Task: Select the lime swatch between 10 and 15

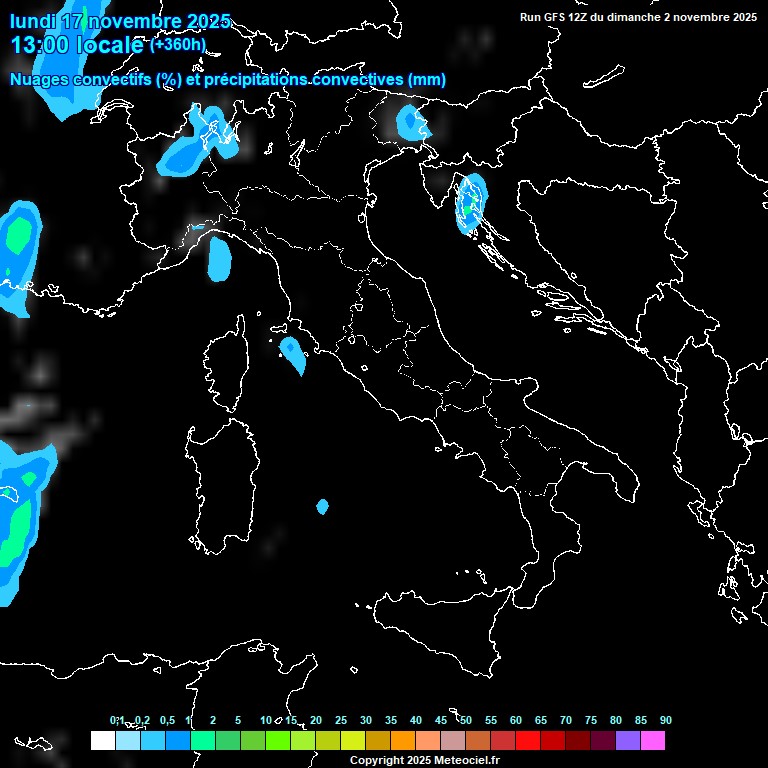Action: [x=278, y=740]
